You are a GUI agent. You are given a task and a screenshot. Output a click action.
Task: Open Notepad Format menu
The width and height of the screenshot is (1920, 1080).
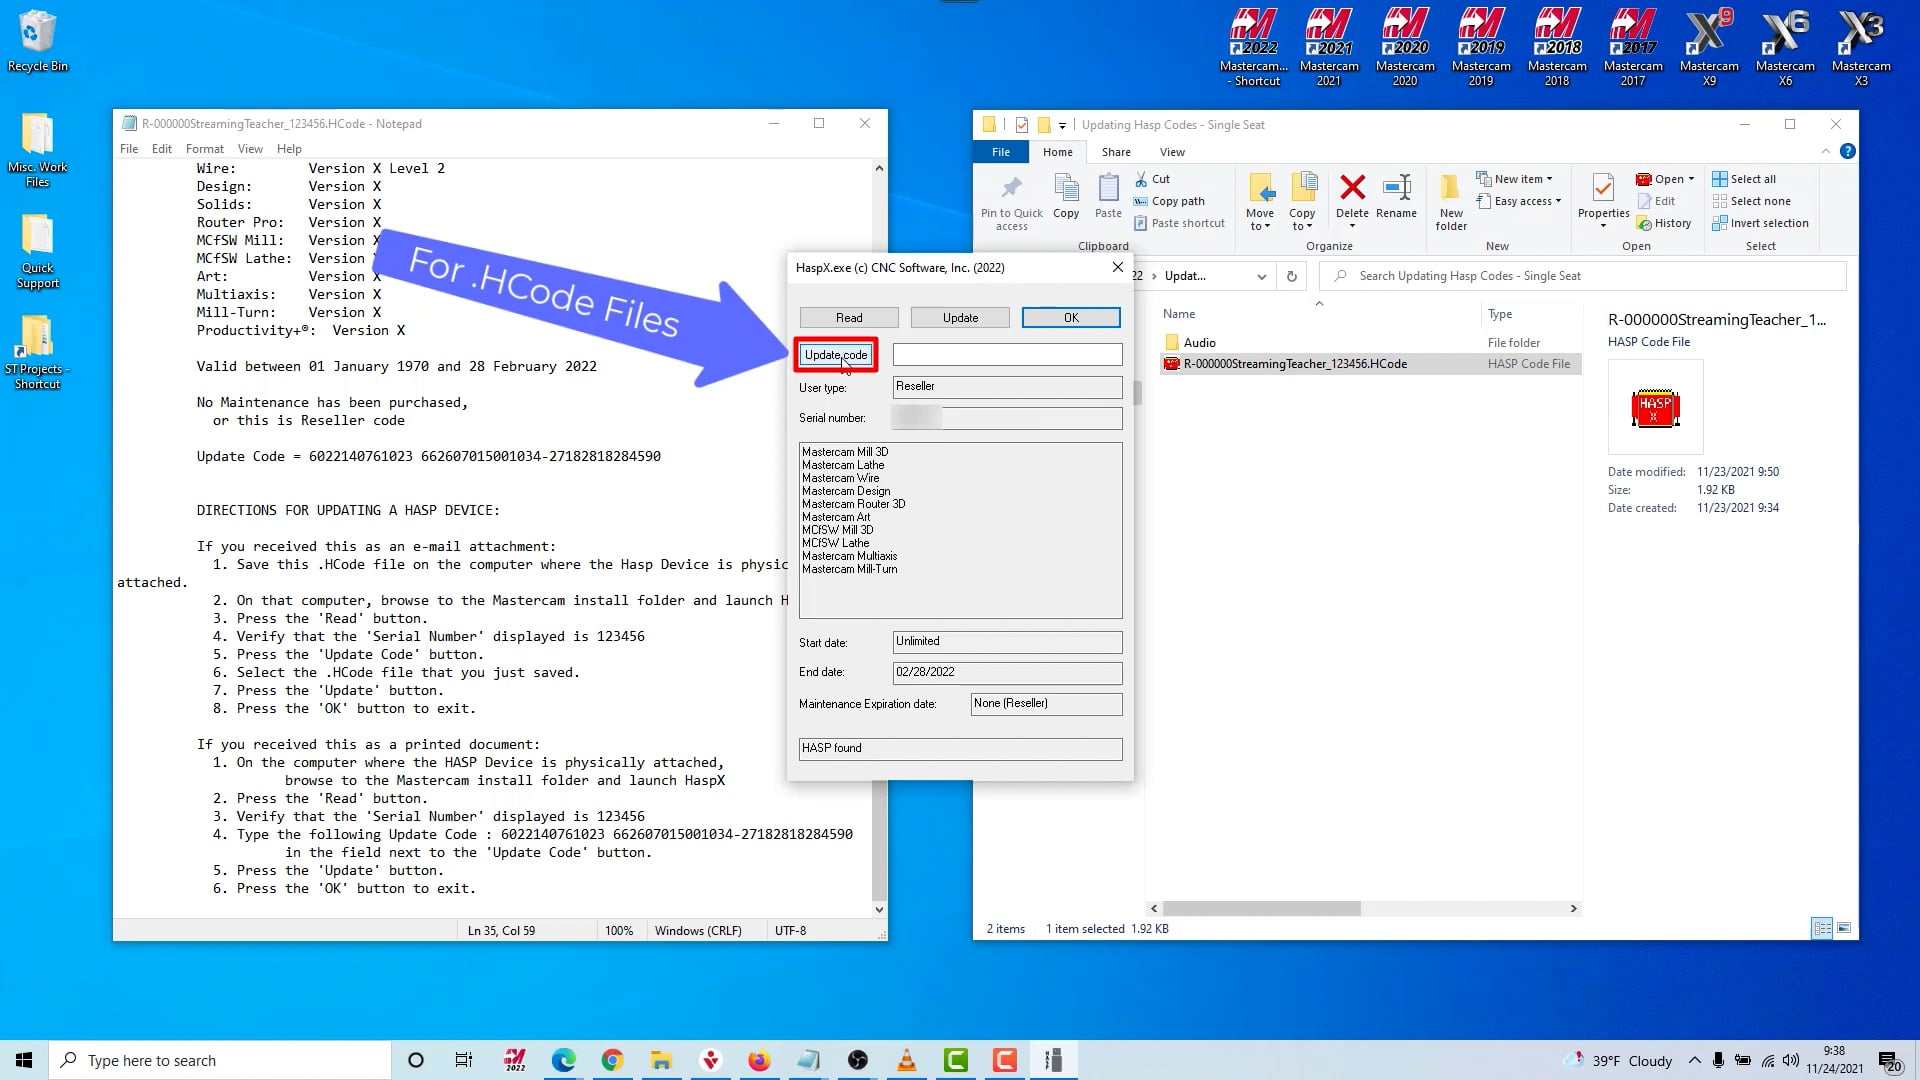[205, 149]
